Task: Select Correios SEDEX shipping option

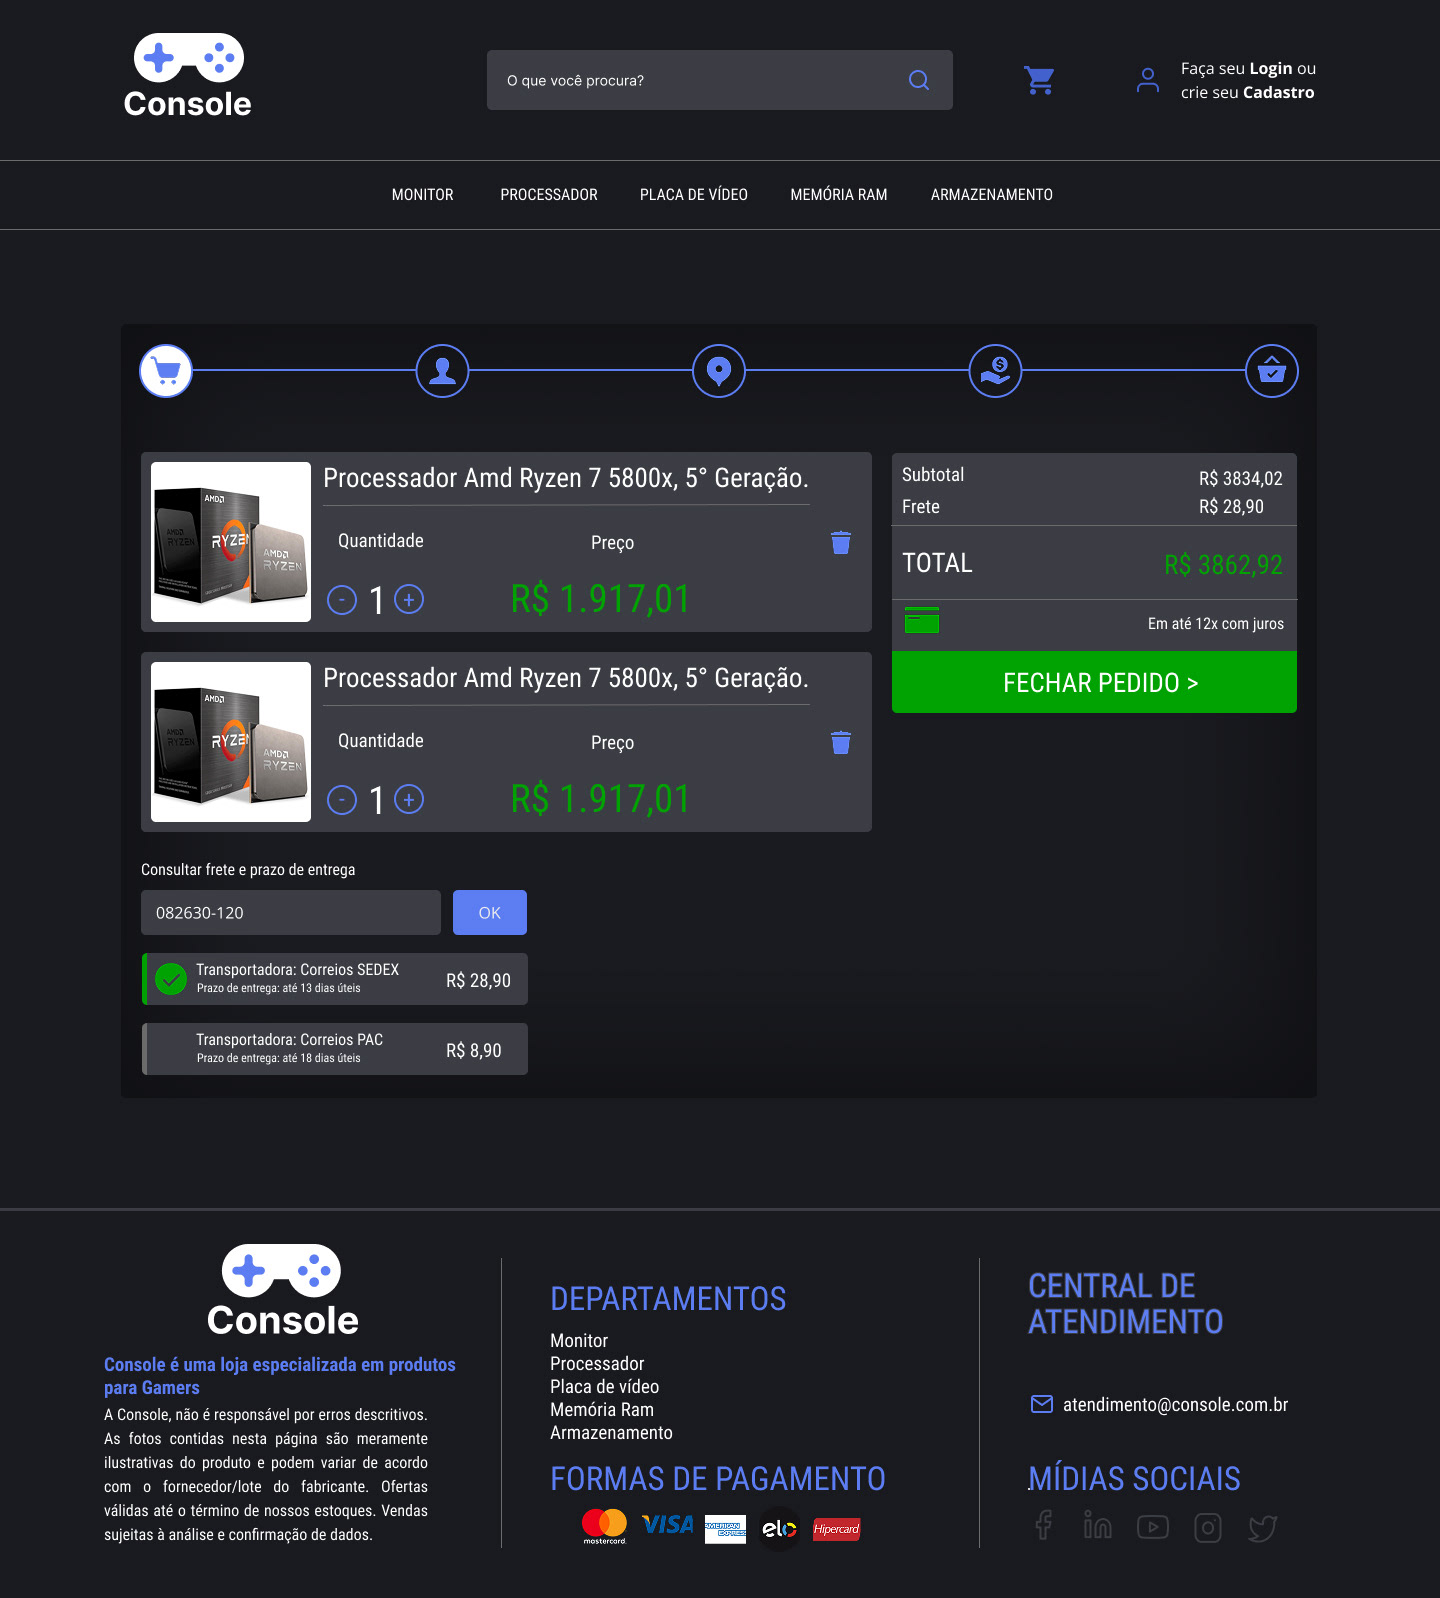Action: point(334,979)
